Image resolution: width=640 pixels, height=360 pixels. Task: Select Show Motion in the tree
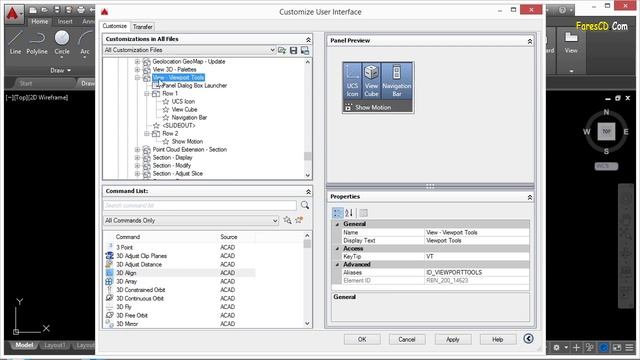187,142
